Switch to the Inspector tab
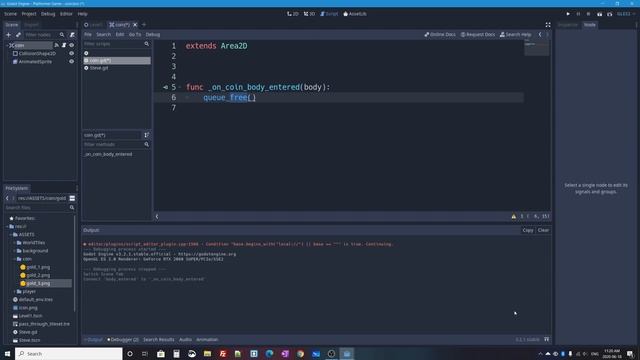The image size is (640, 360). tap(568, 25)
